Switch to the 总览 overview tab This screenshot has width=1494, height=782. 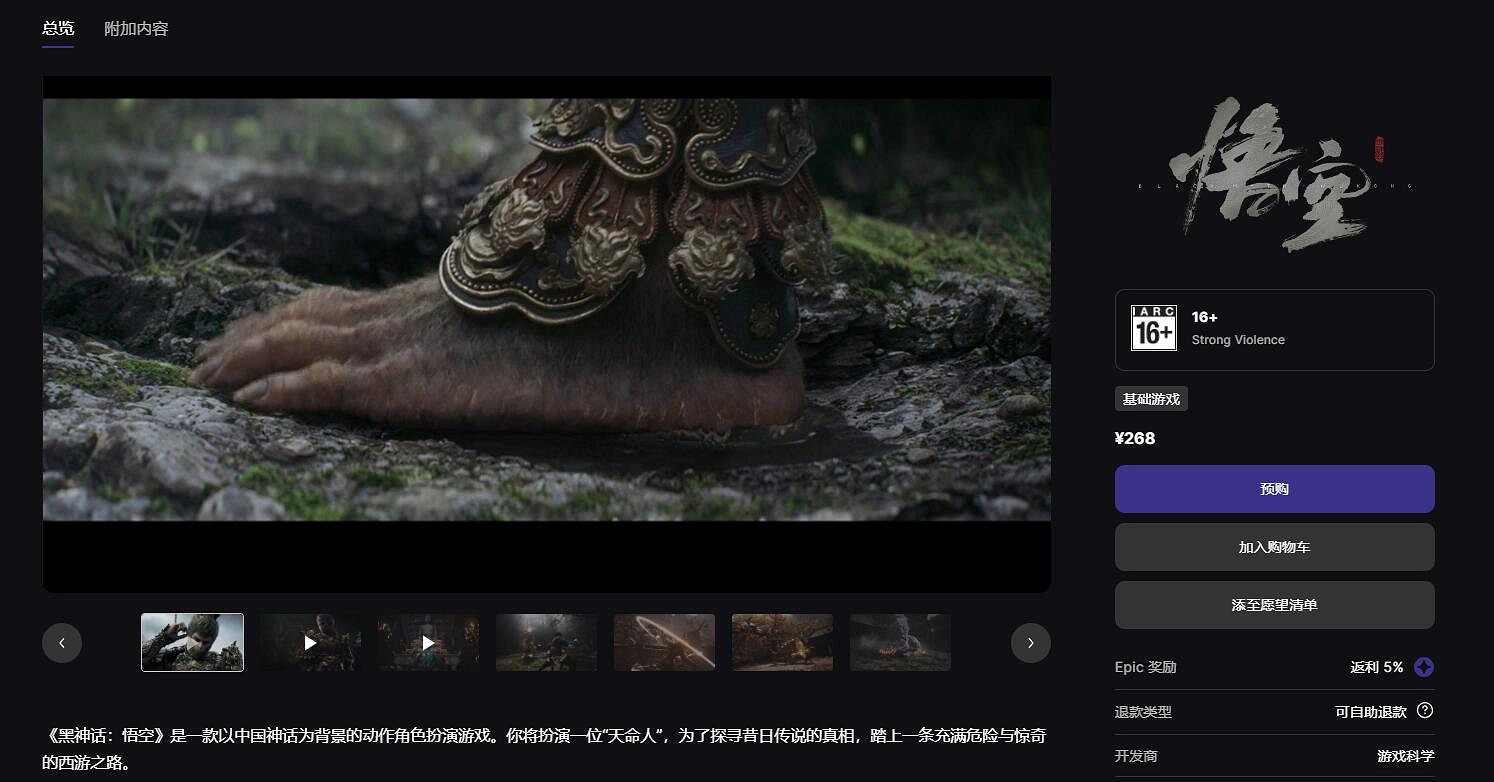click(x=58, y=29)
